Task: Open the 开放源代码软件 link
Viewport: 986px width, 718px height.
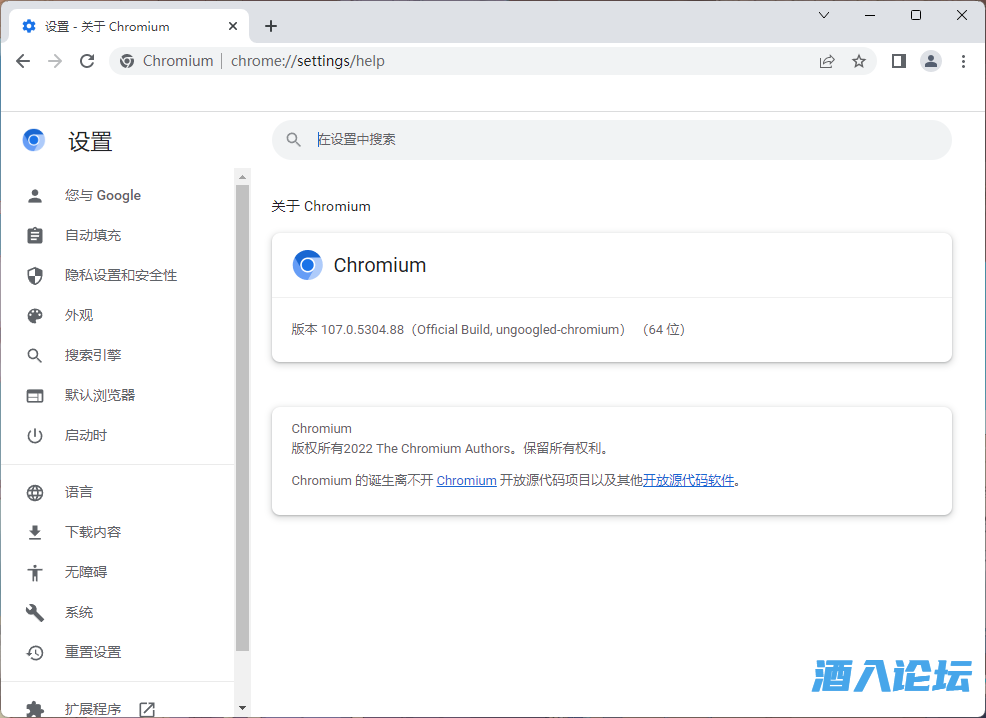Action: (688, 480)
